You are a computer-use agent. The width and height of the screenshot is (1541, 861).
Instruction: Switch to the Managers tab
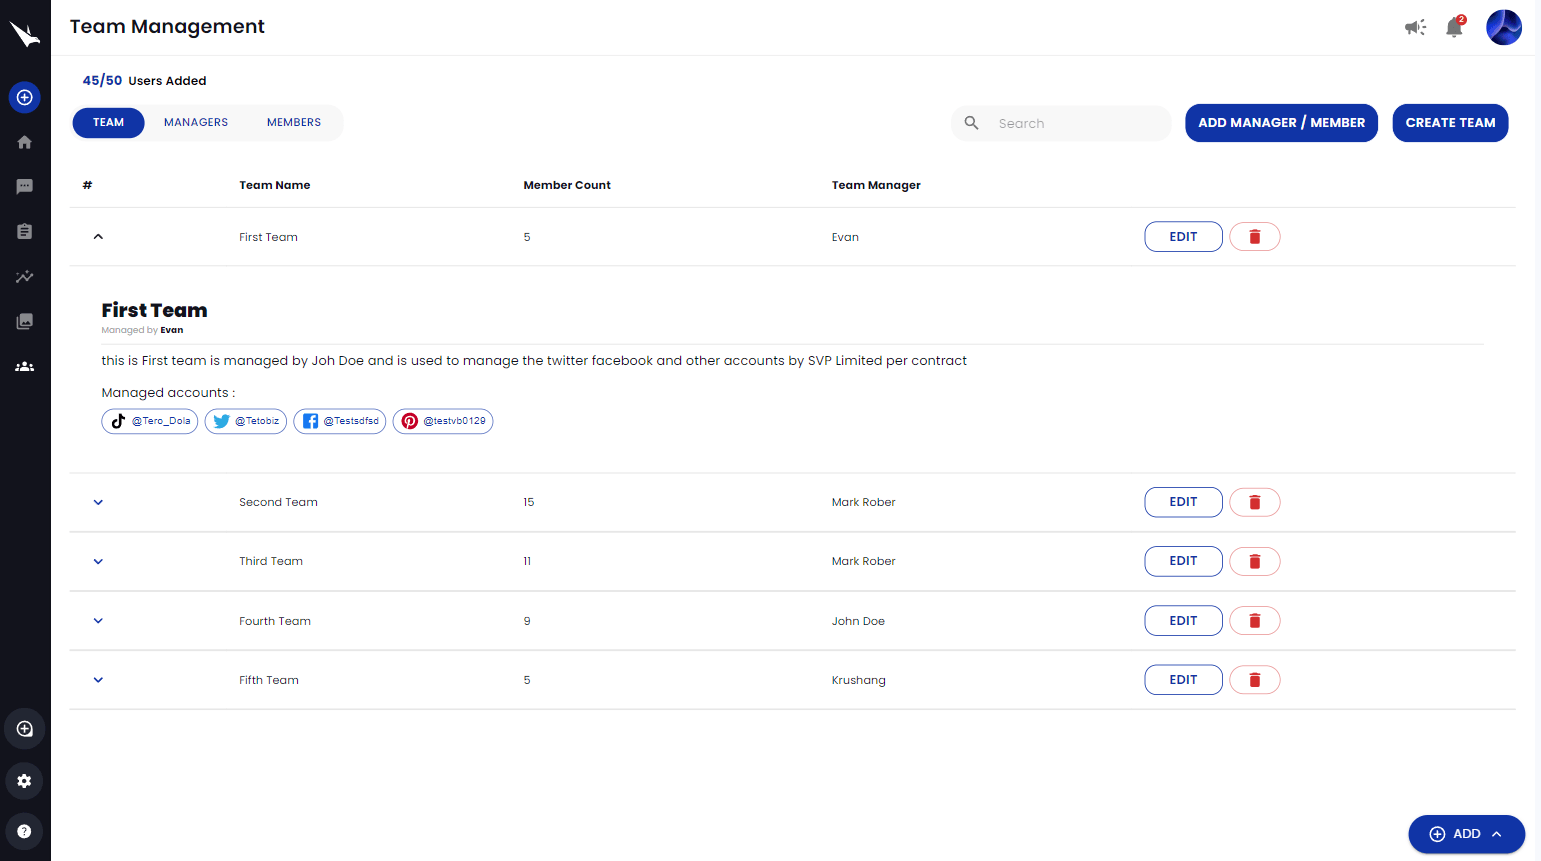(196, 123)
